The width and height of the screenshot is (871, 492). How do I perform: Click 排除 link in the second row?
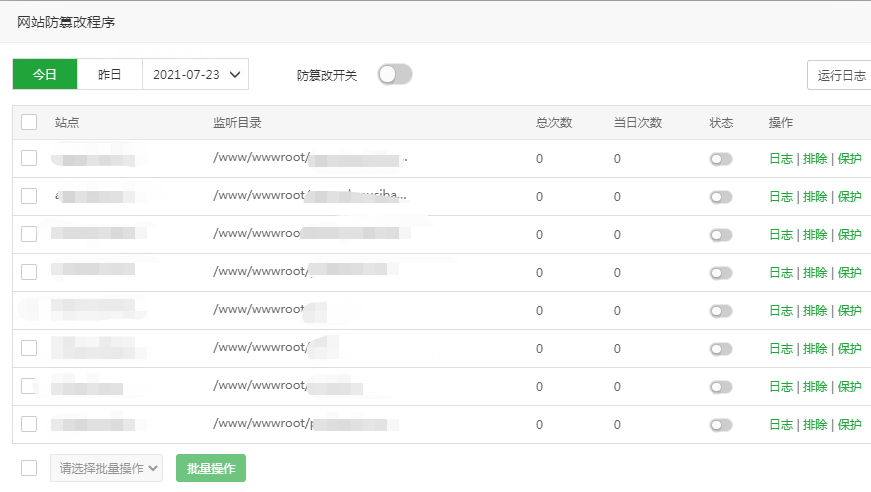click(815, 196)
